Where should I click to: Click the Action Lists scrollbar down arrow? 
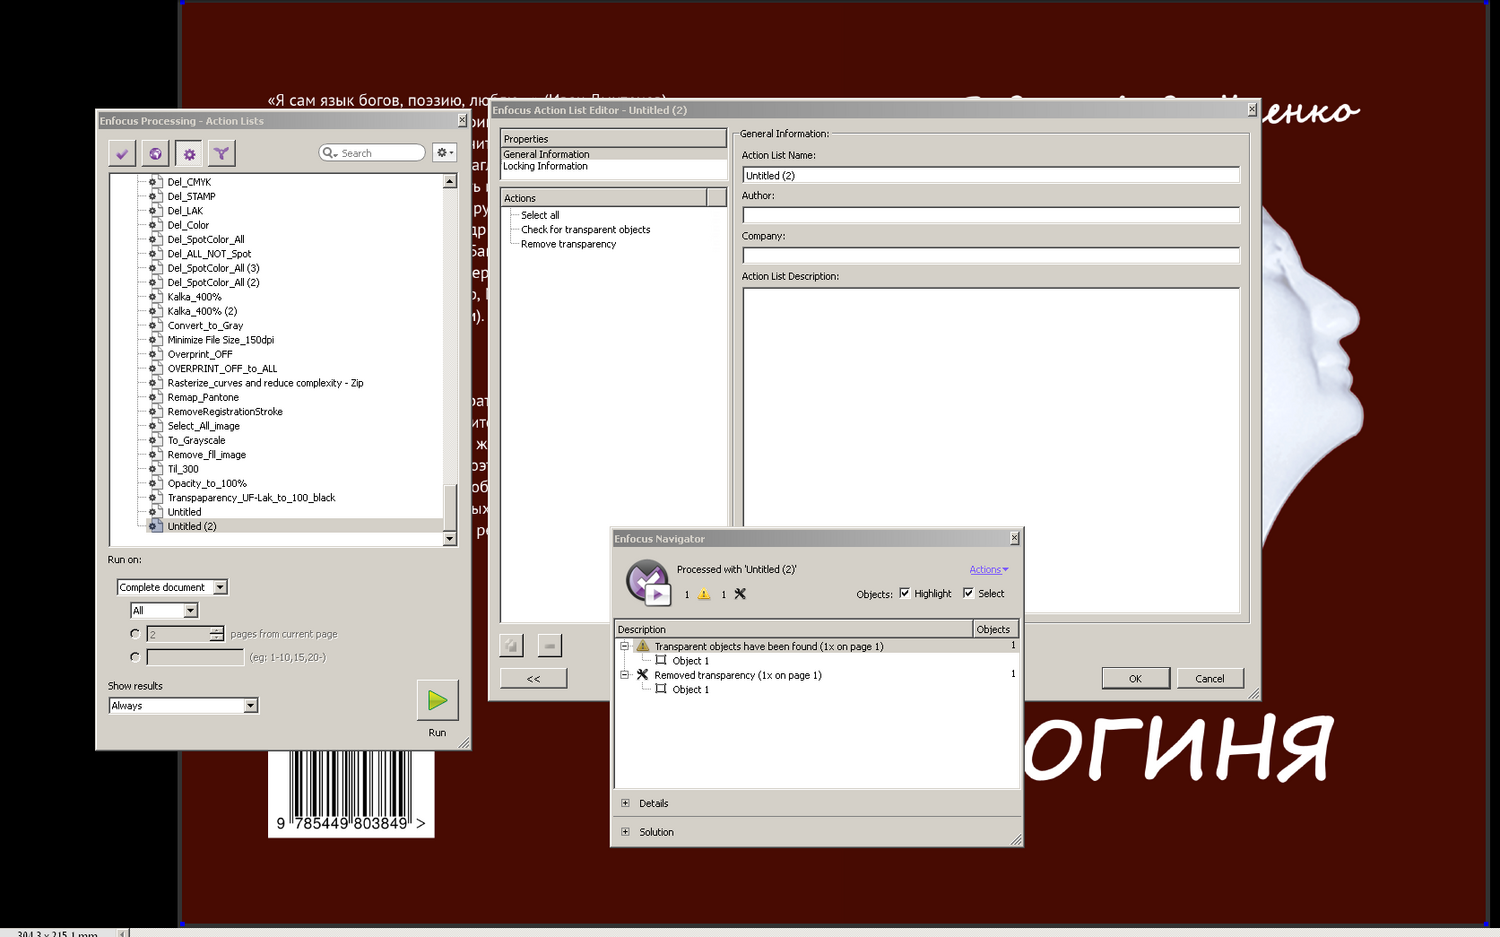click(450, 539)
